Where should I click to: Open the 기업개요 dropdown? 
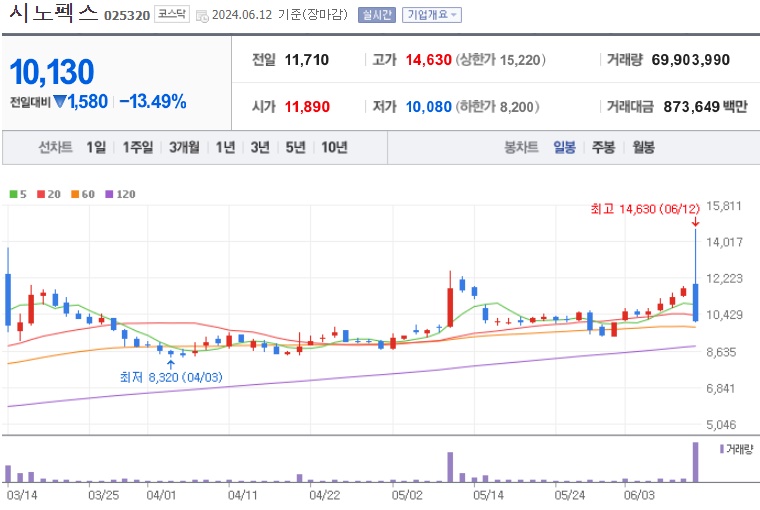pyautogui.click(x=431, y=15)
